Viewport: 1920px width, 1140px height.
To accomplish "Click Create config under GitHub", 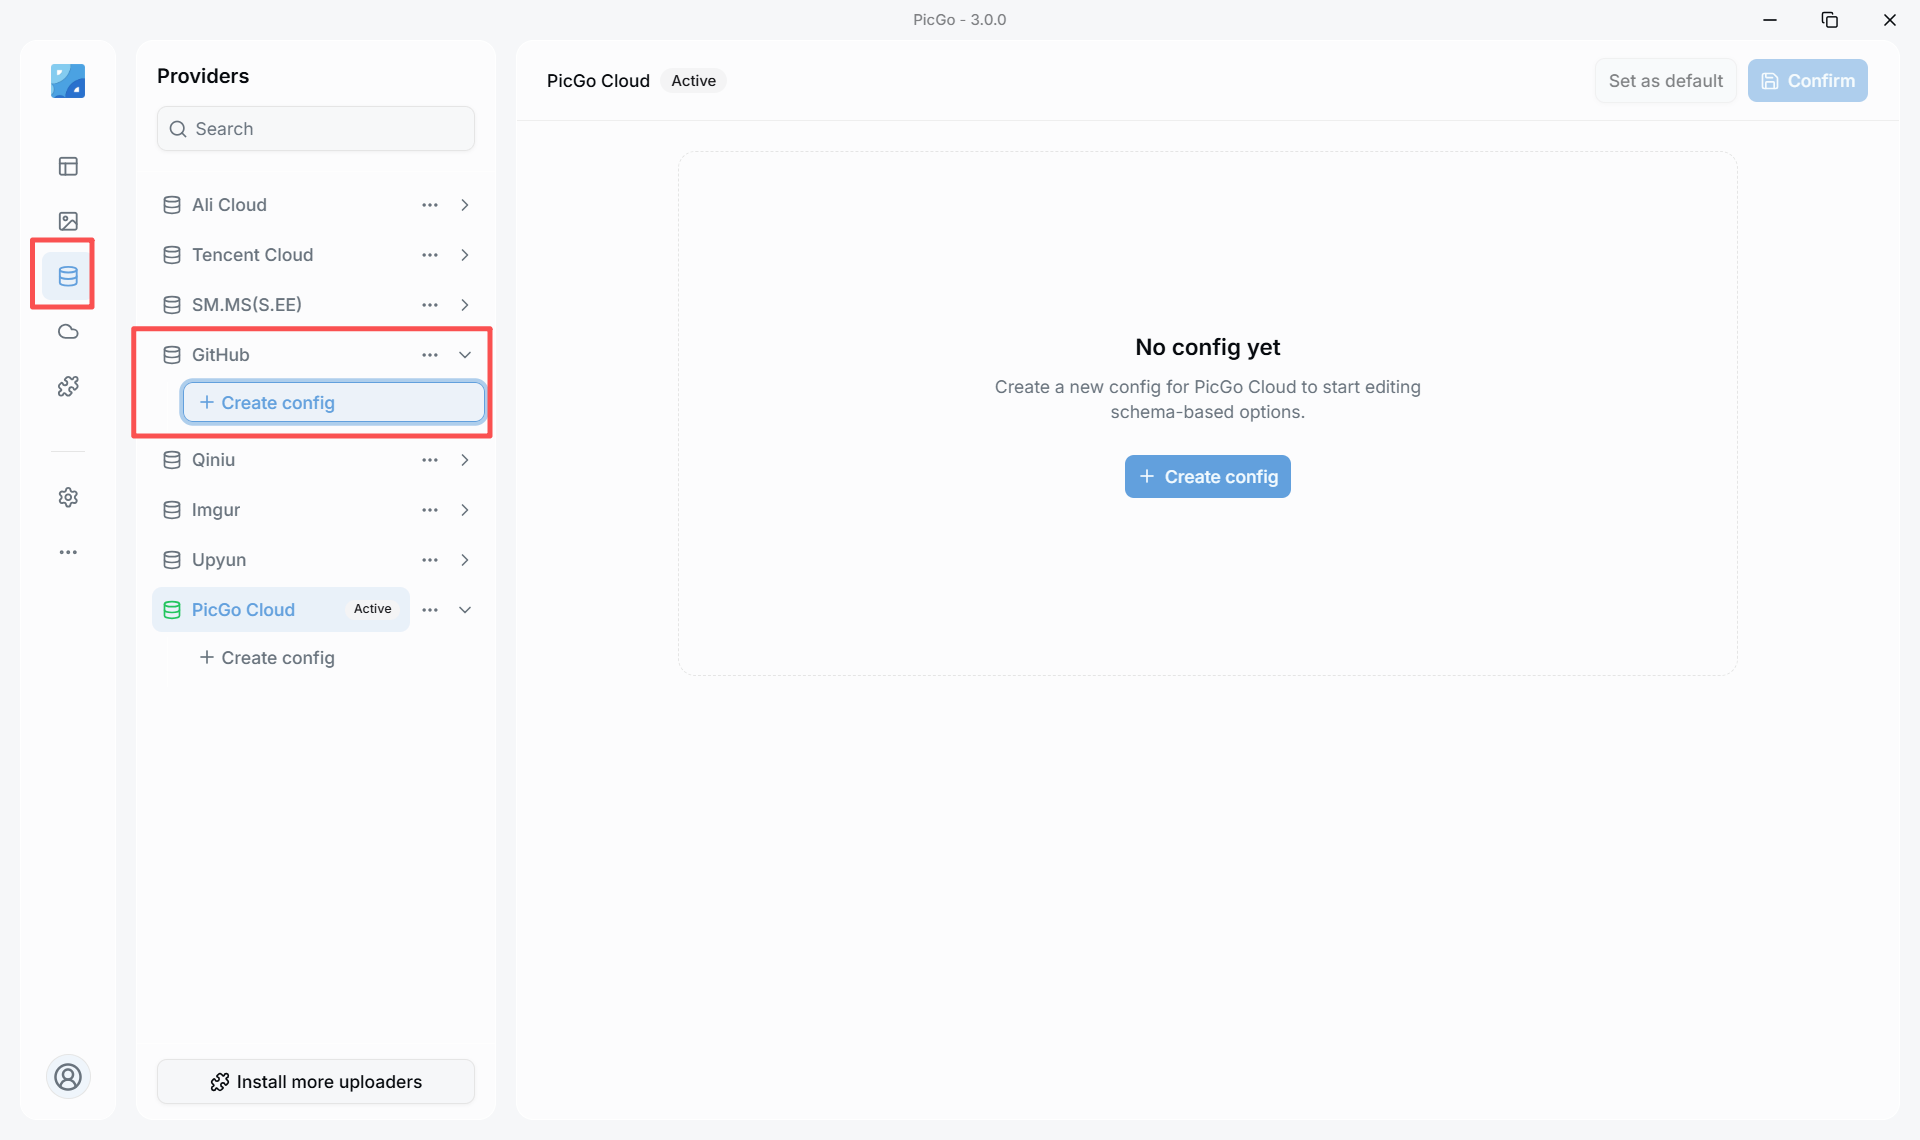I will 334,403.
